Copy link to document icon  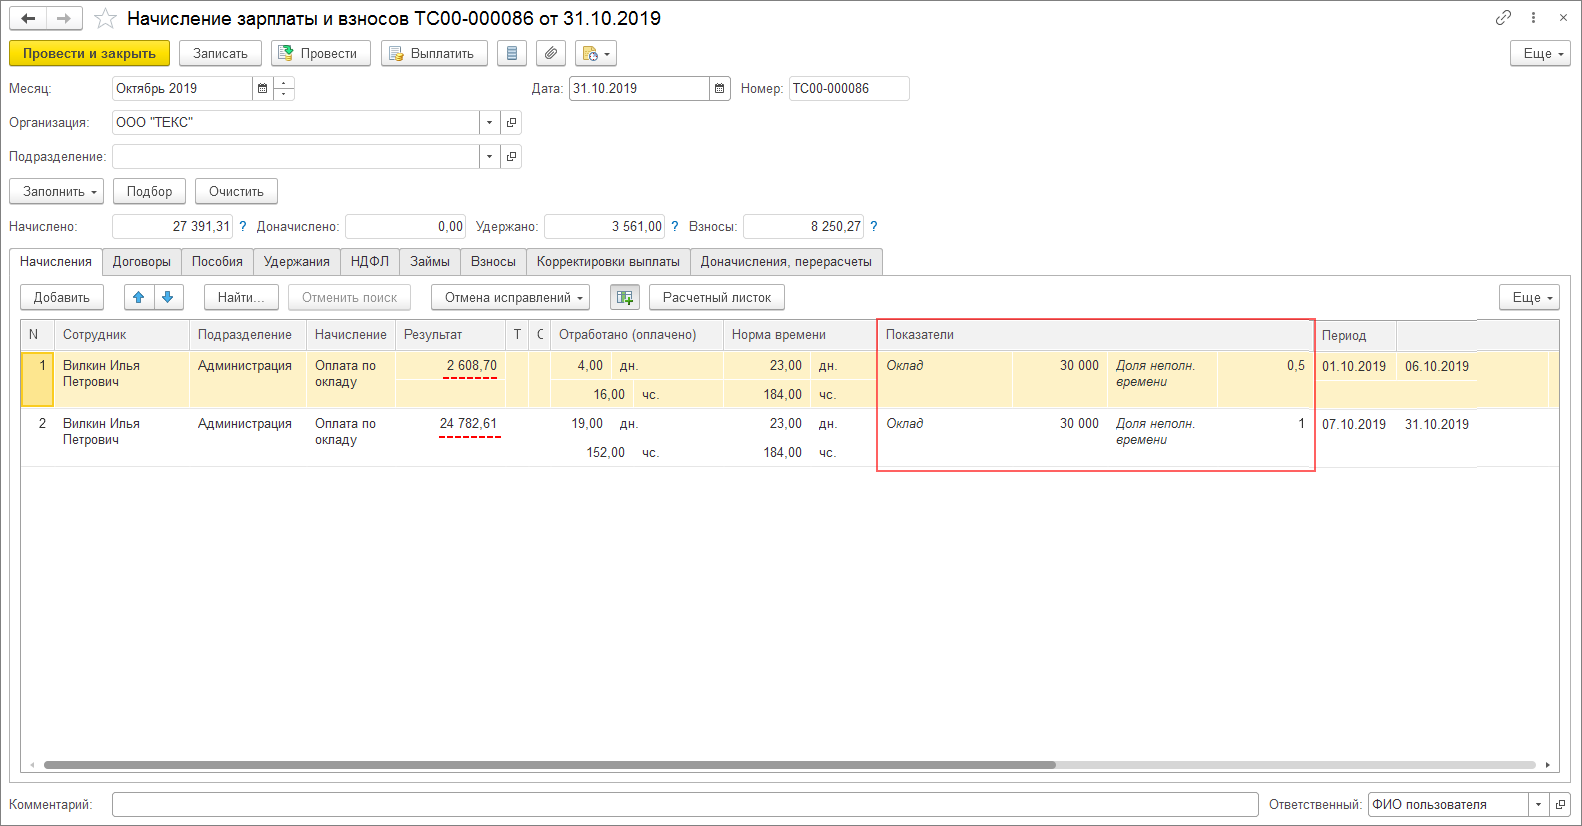point(1503,18)
